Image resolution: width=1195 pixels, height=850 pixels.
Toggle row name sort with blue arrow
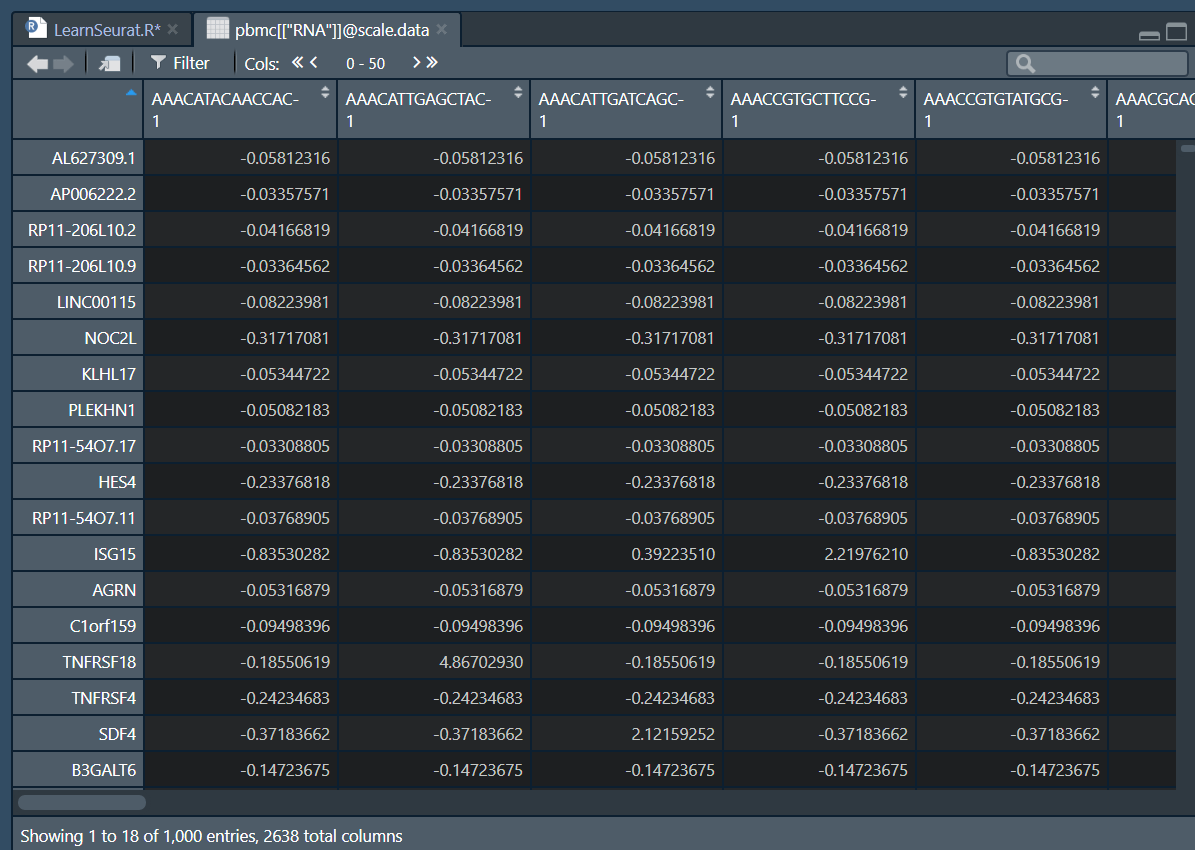click(130, 93)
